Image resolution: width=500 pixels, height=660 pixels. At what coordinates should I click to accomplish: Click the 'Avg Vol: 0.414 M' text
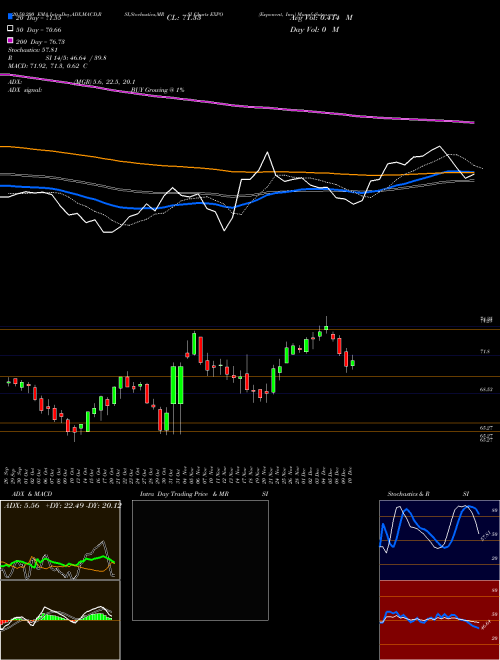[321, 18]
